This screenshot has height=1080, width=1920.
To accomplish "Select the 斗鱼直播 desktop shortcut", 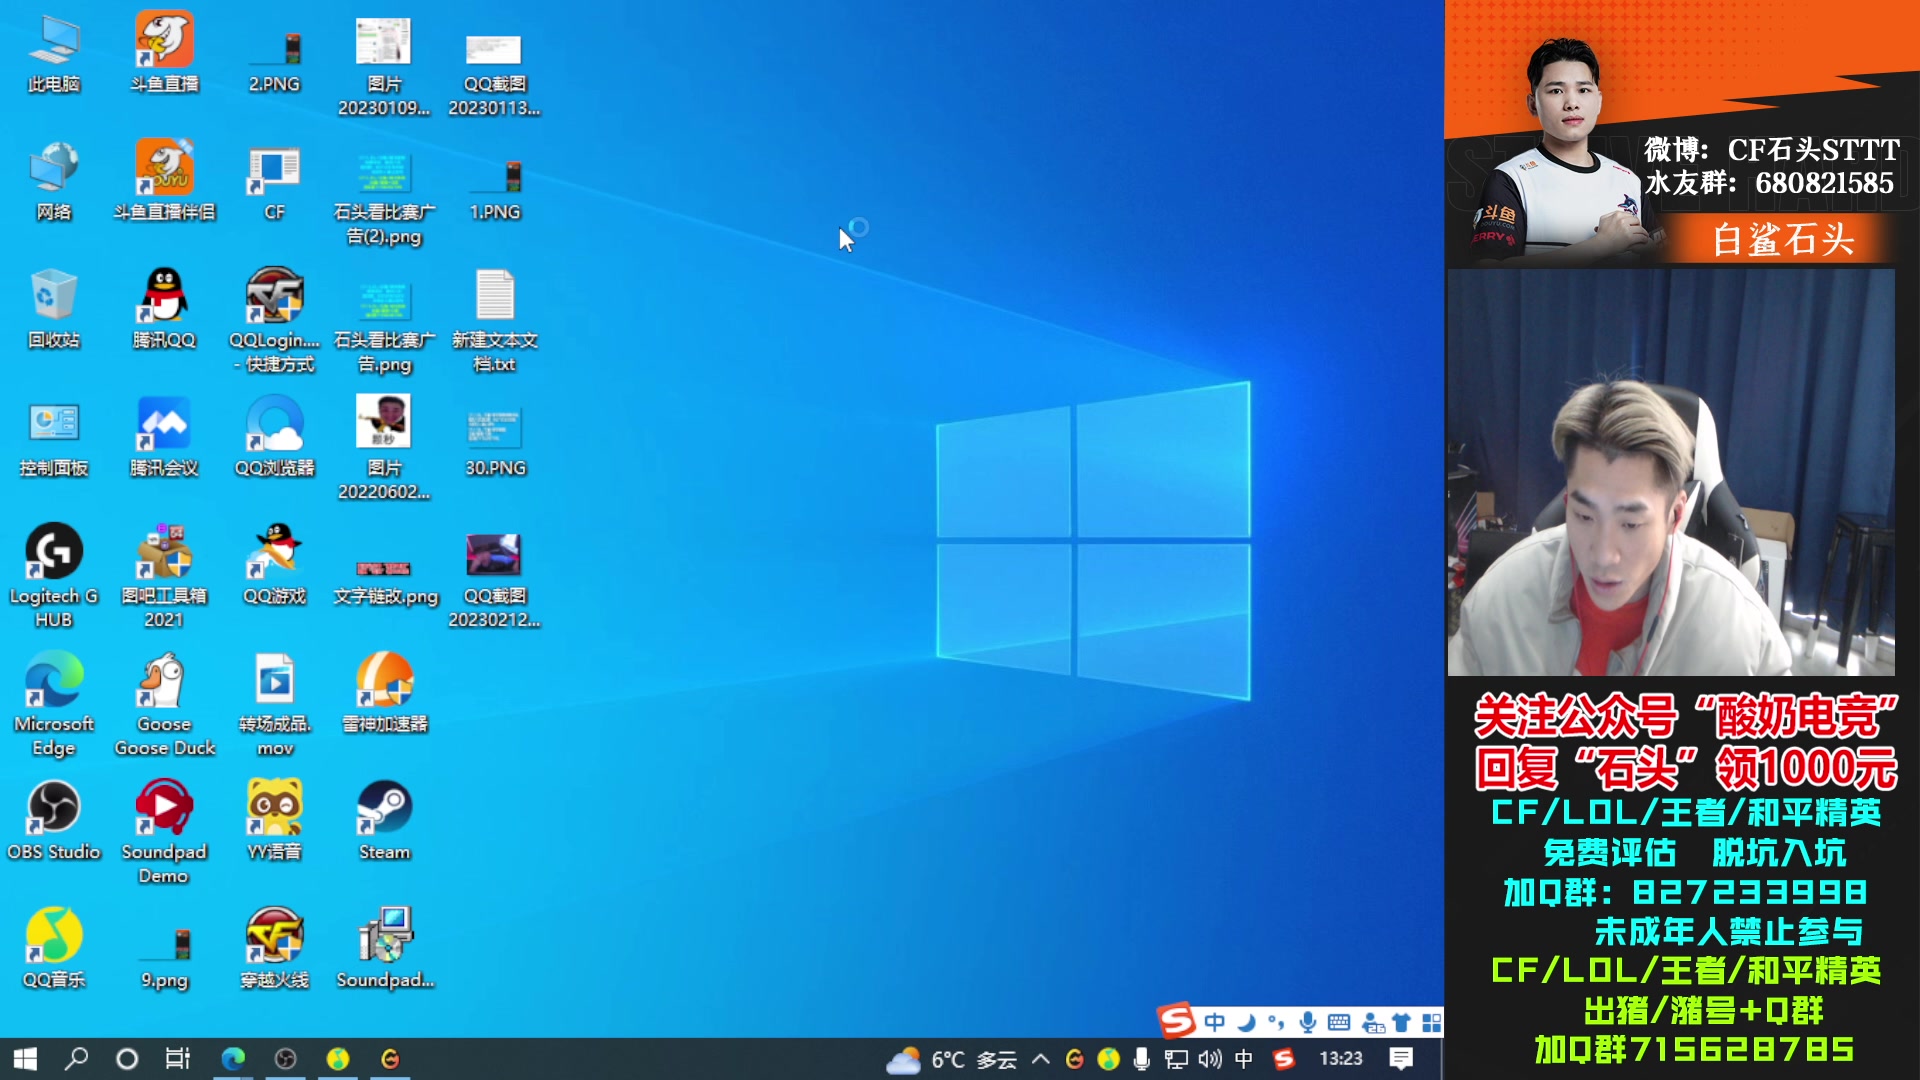I will 164,55.
